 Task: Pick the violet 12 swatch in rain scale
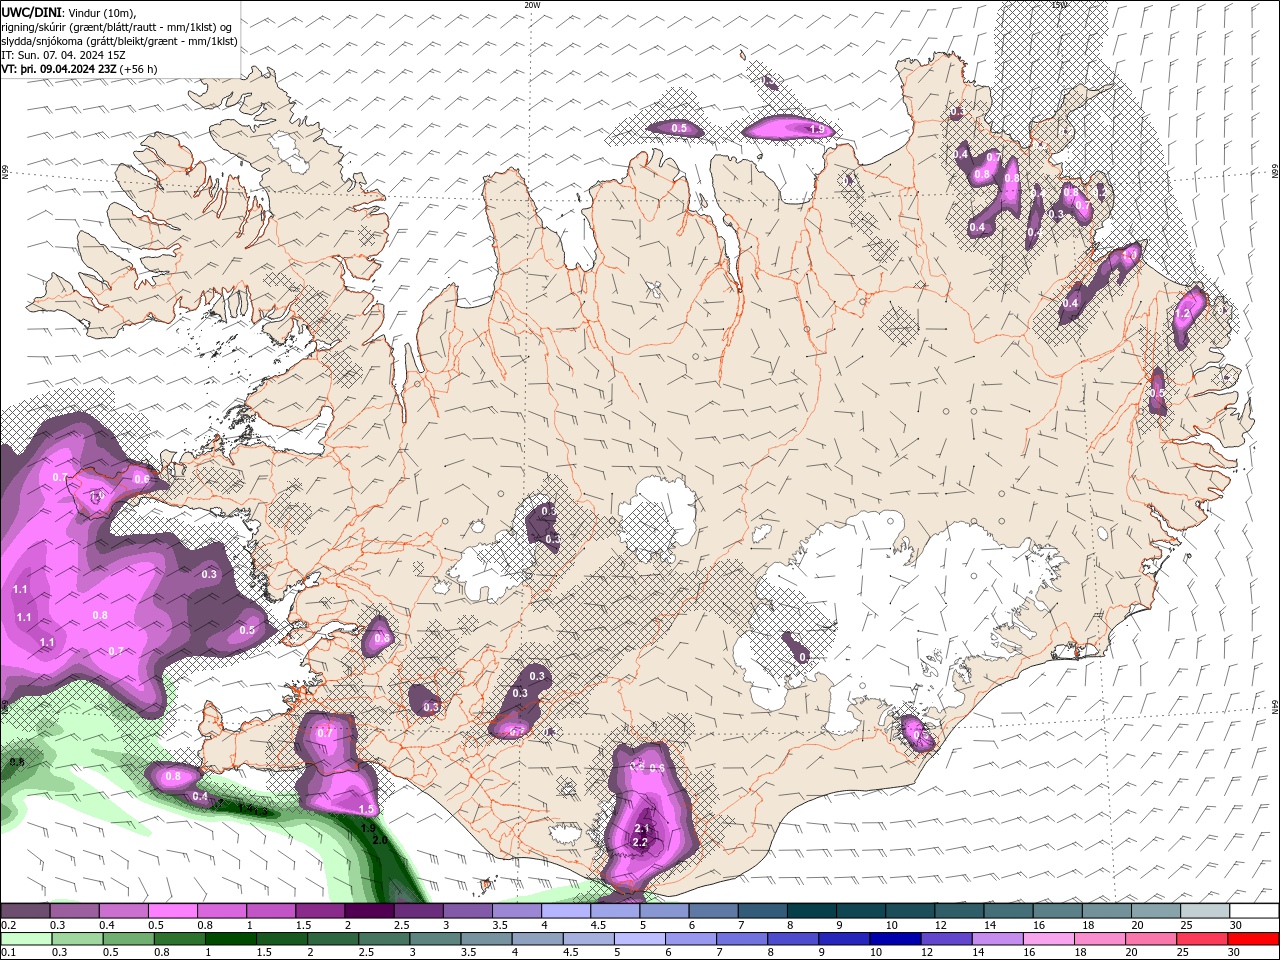pyautogui.click(x=946, y=939)
